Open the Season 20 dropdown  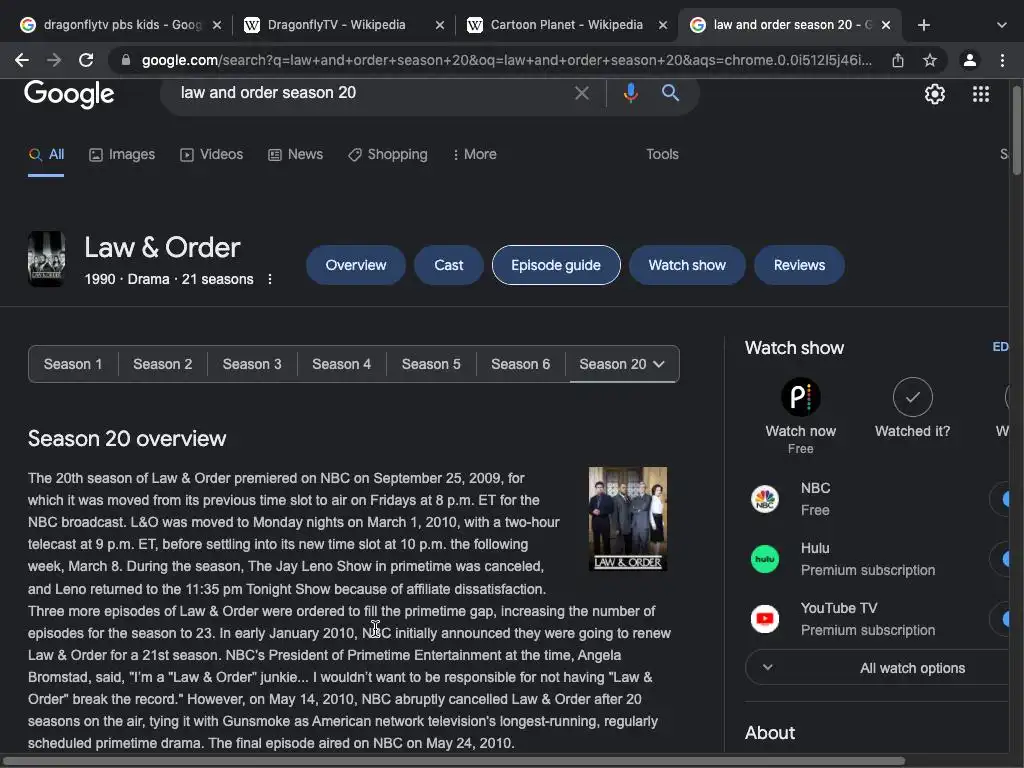click(x=622, y=364)
